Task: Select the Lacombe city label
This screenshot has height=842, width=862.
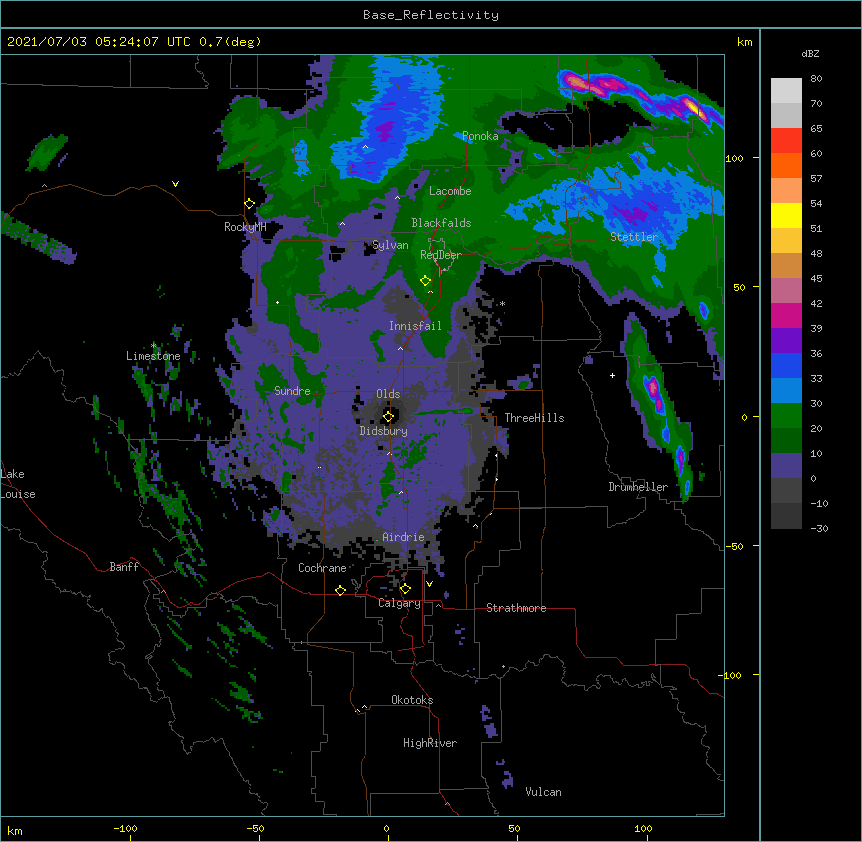Action: [450, 191]
